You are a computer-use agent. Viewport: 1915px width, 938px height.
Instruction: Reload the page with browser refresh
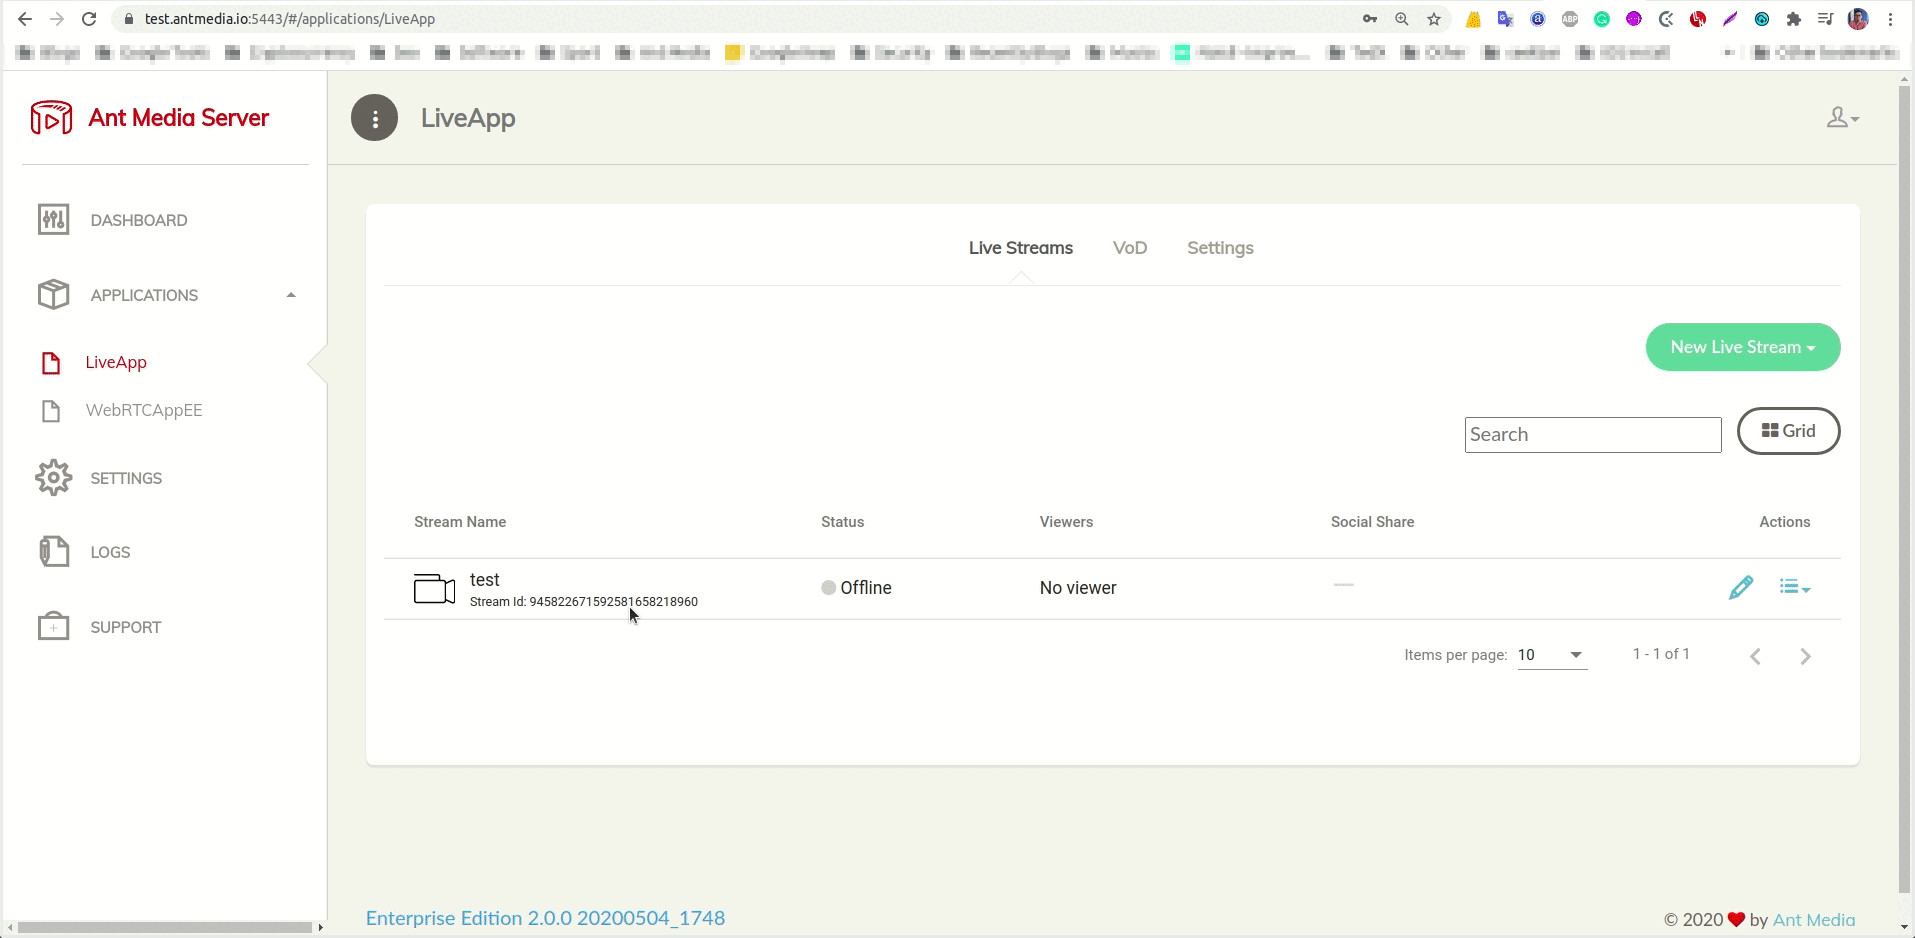[89, 19]
